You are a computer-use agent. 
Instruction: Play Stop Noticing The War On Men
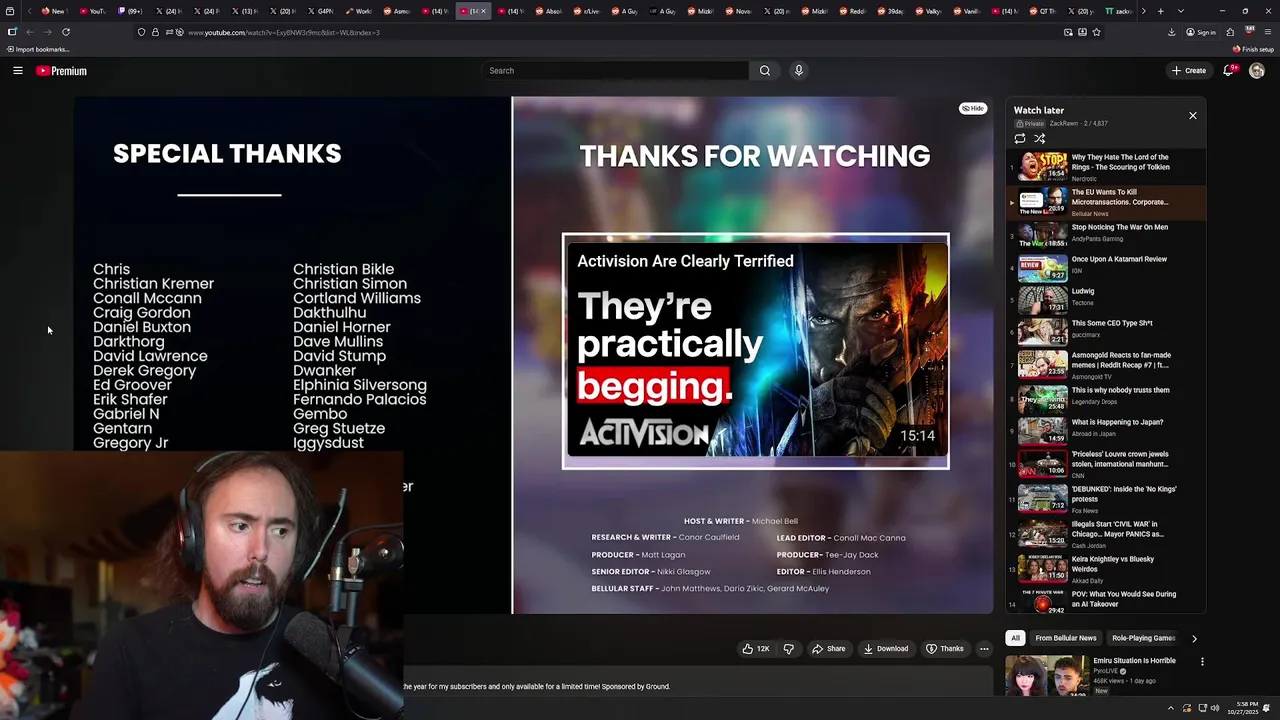(1105, 235)
